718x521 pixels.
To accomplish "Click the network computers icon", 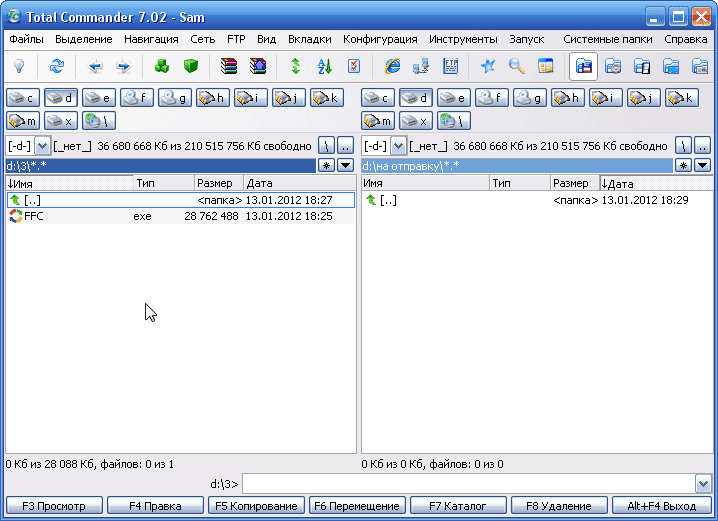I will (x=421, y=66).
